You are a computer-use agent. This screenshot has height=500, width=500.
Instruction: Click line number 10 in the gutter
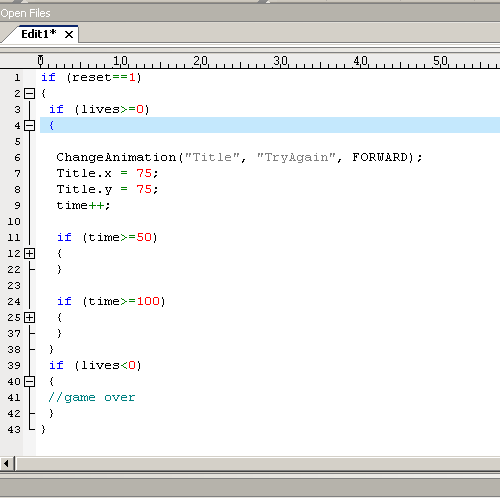(x=14, y=221)
